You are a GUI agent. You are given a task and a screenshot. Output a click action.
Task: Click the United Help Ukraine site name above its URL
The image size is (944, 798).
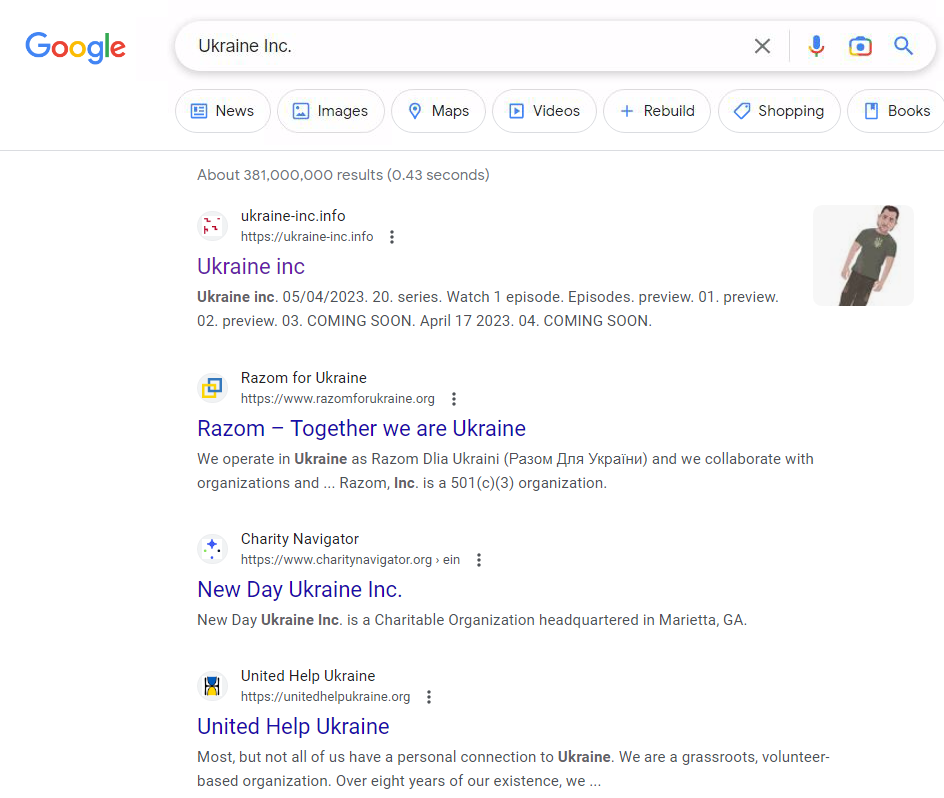click(308, 676)
